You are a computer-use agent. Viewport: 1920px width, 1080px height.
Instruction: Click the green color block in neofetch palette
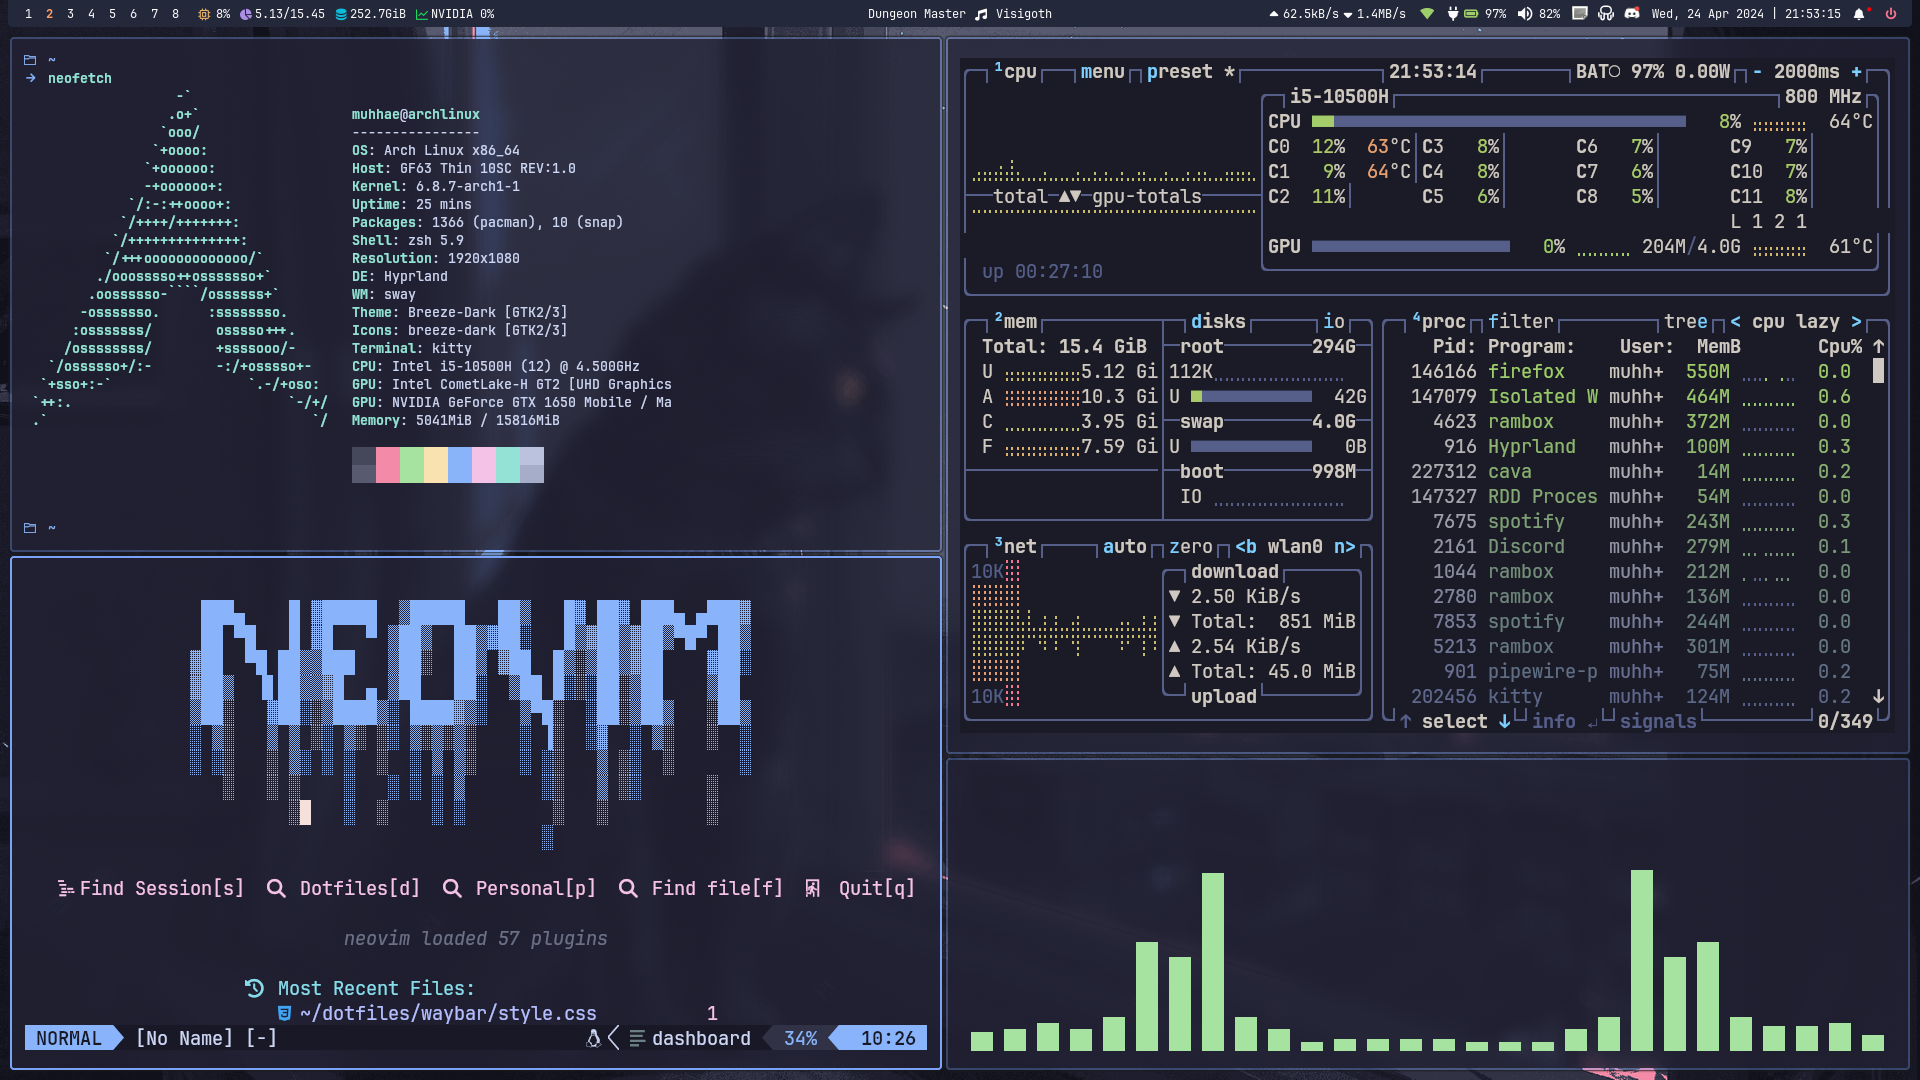[x=411, y=465]
